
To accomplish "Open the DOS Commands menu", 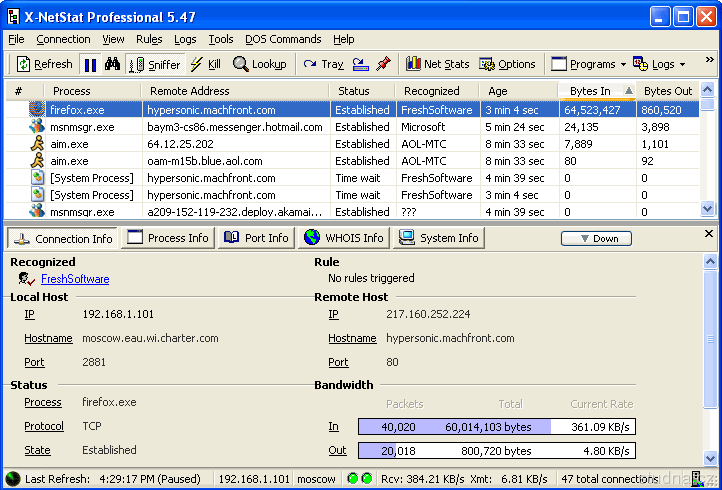I will 282,39.
